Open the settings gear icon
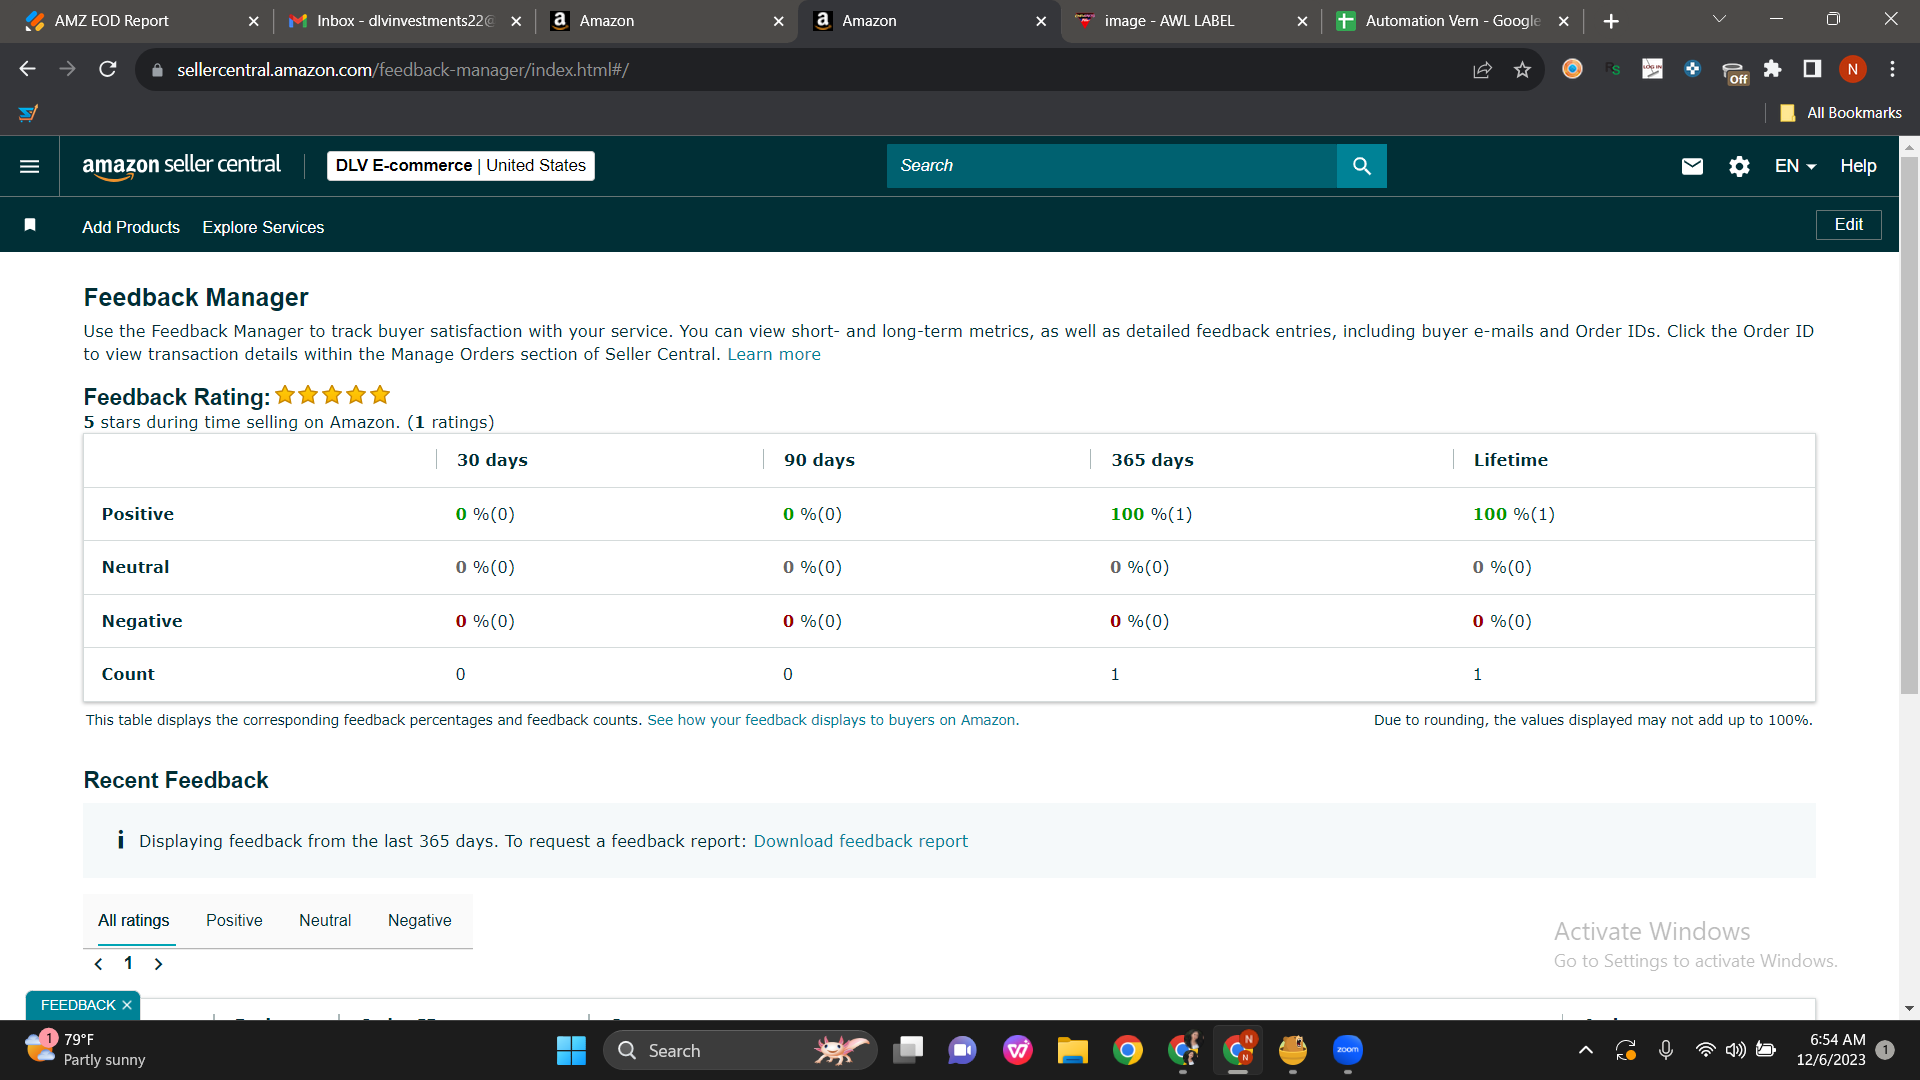1920x1080 pixels. (x=1739, y=166)
